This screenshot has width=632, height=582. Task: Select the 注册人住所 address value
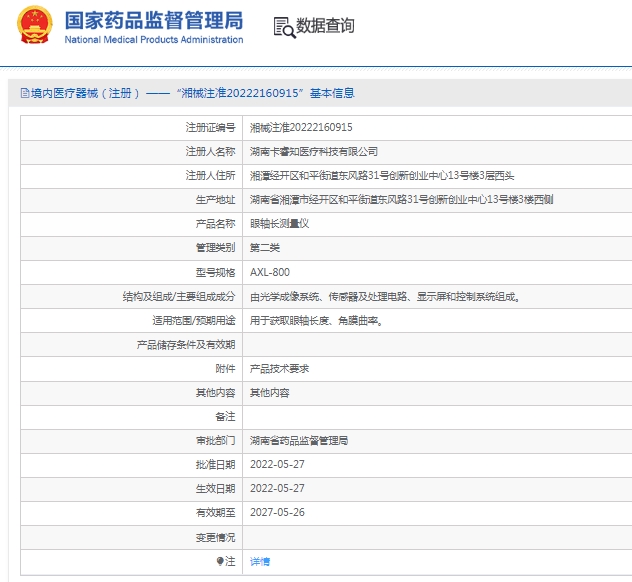click(x=382, y=176)
